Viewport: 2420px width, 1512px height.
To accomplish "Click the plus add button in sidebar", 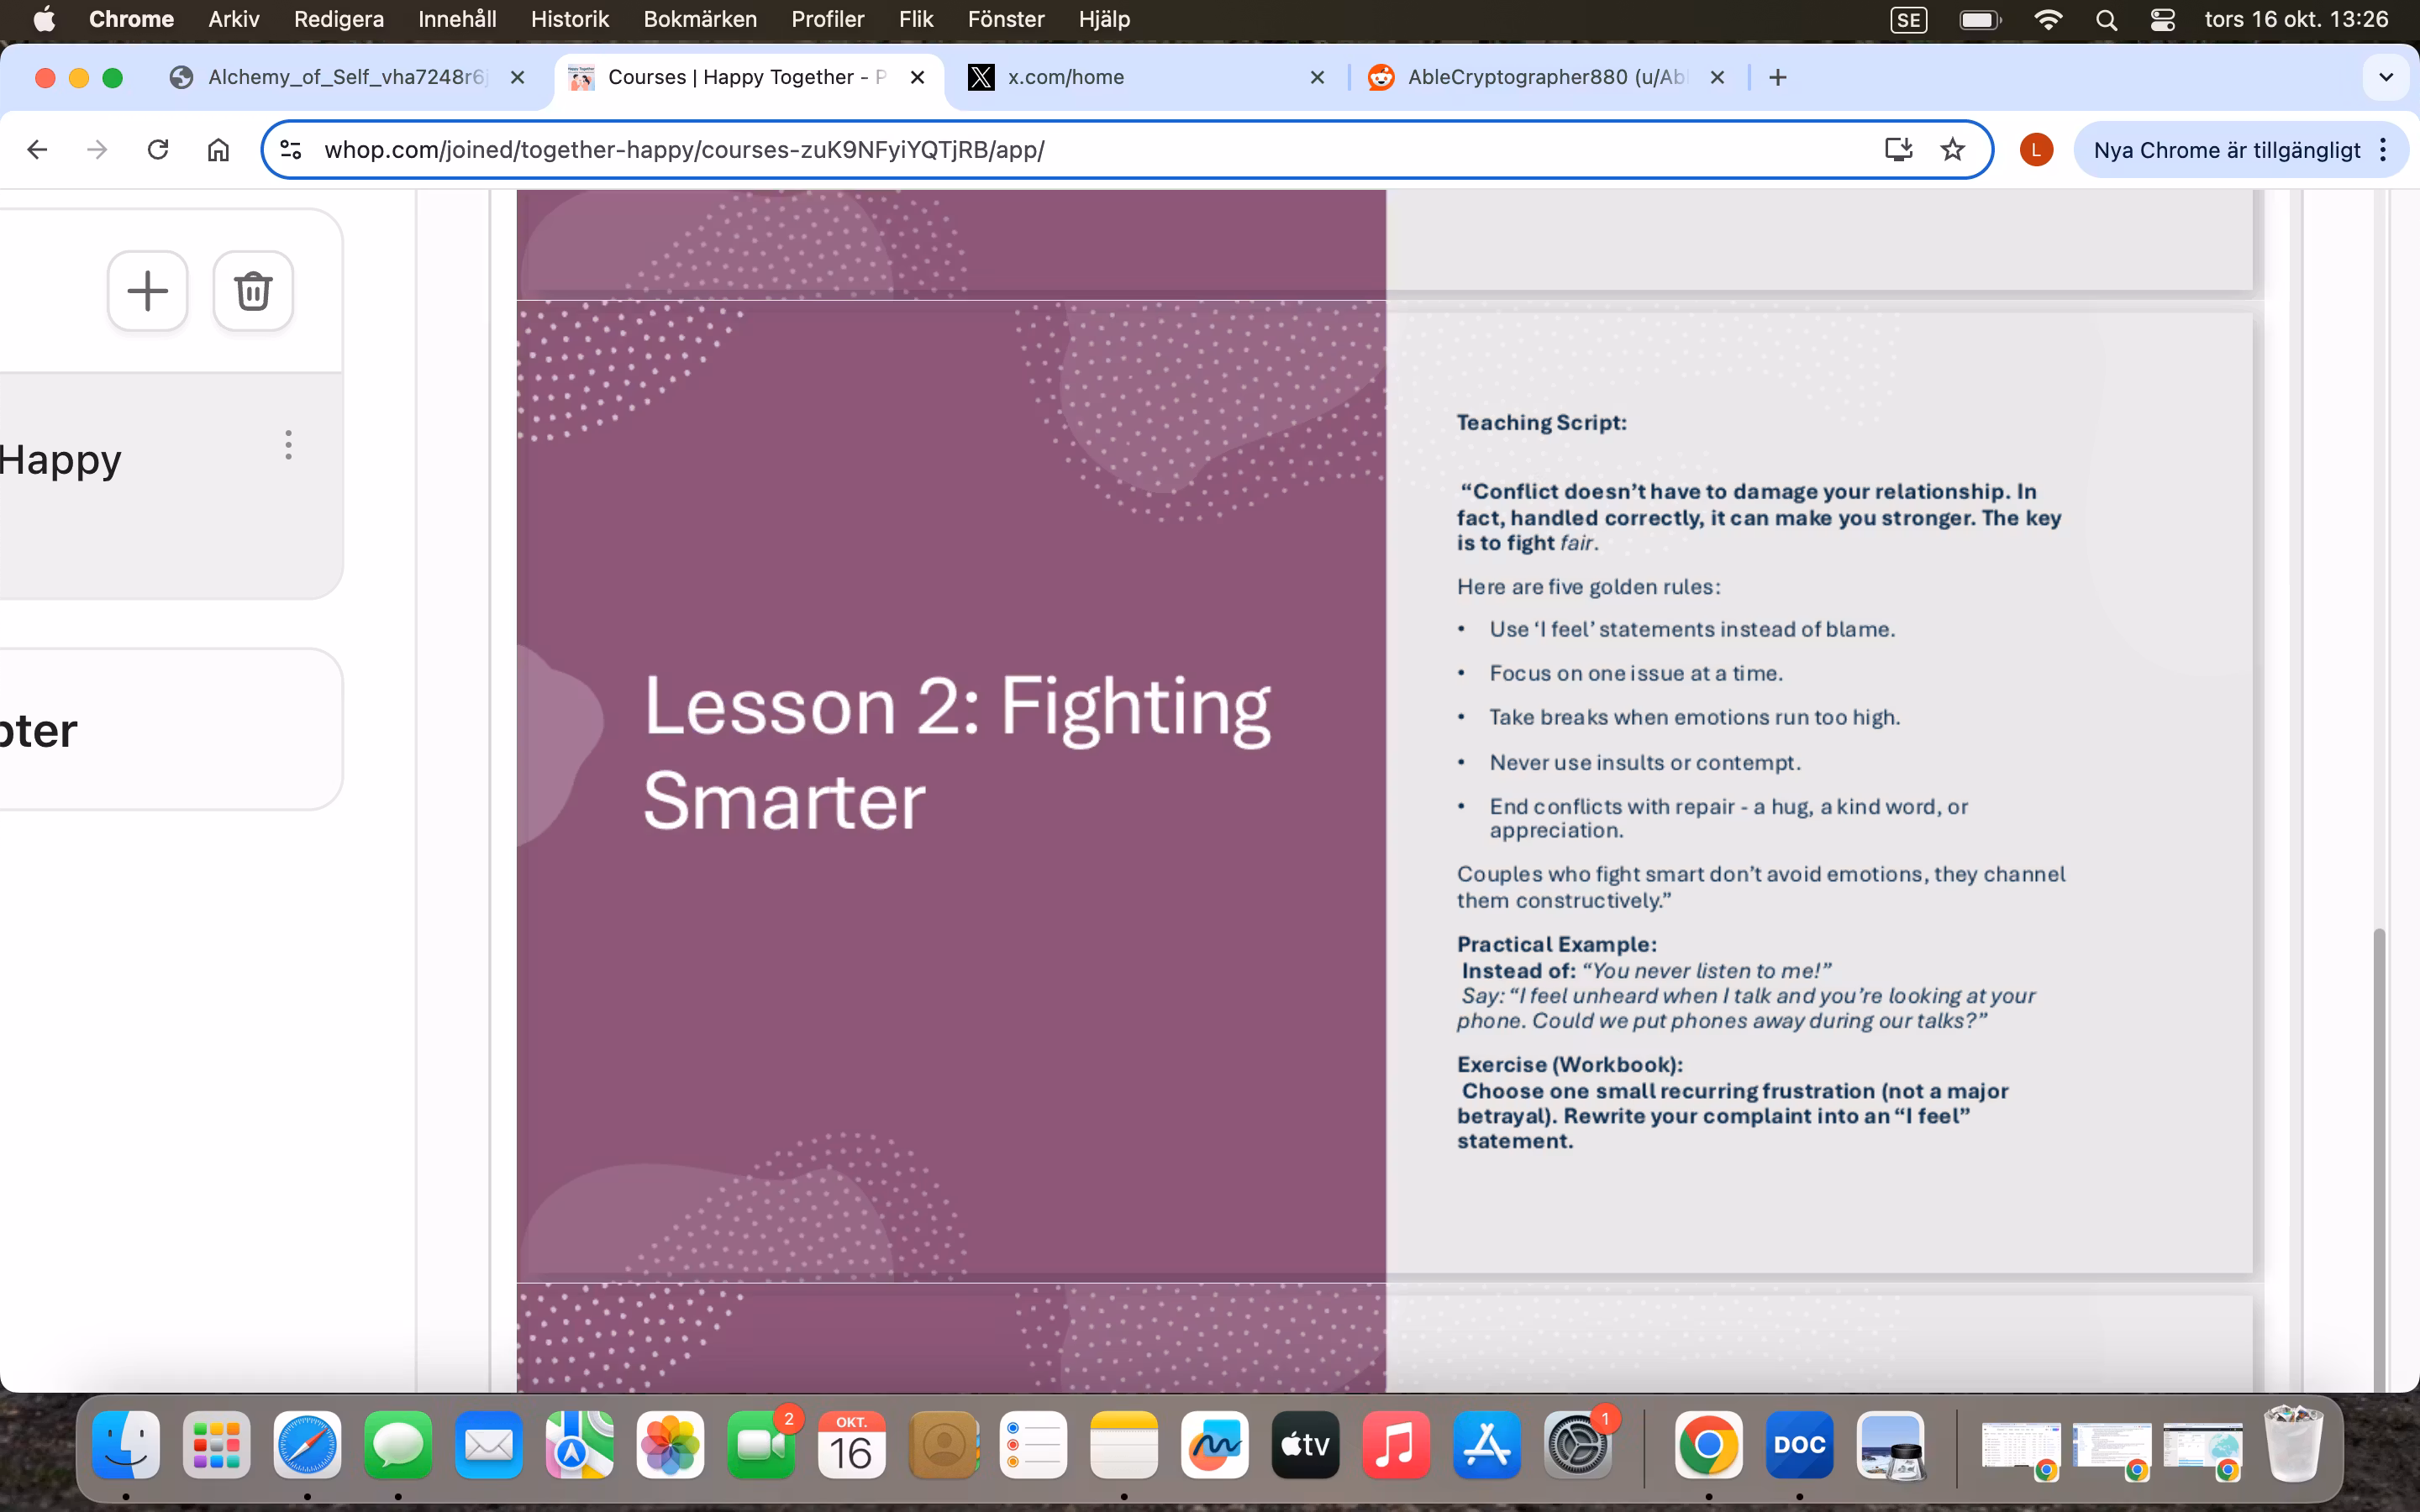I will coord(148,291).
